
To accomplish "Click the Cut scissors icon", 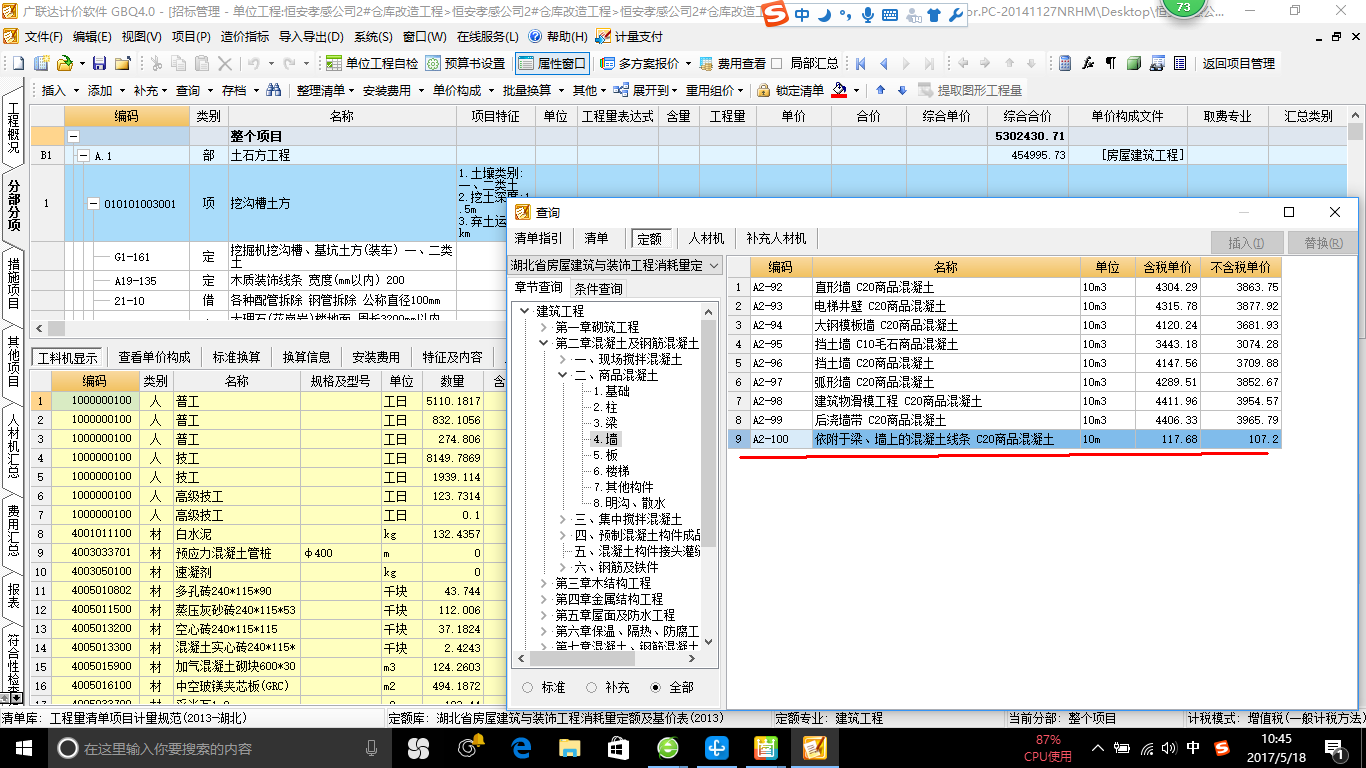I will point(155,63).
